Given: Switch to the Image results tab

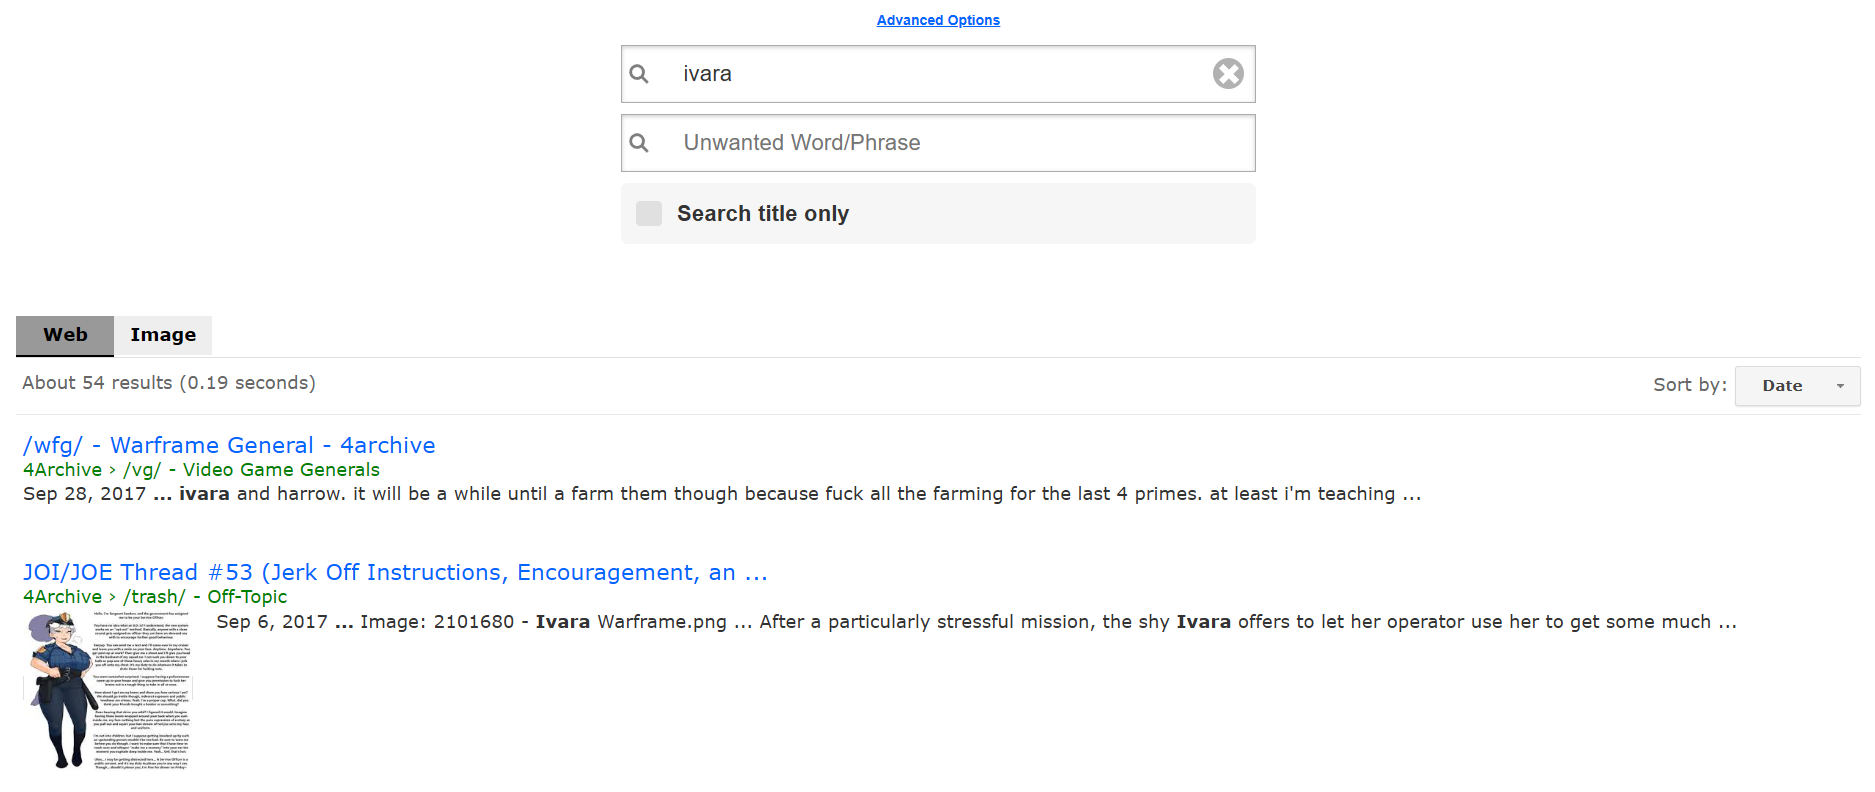Looking at the screenshot, I should 163,335.
